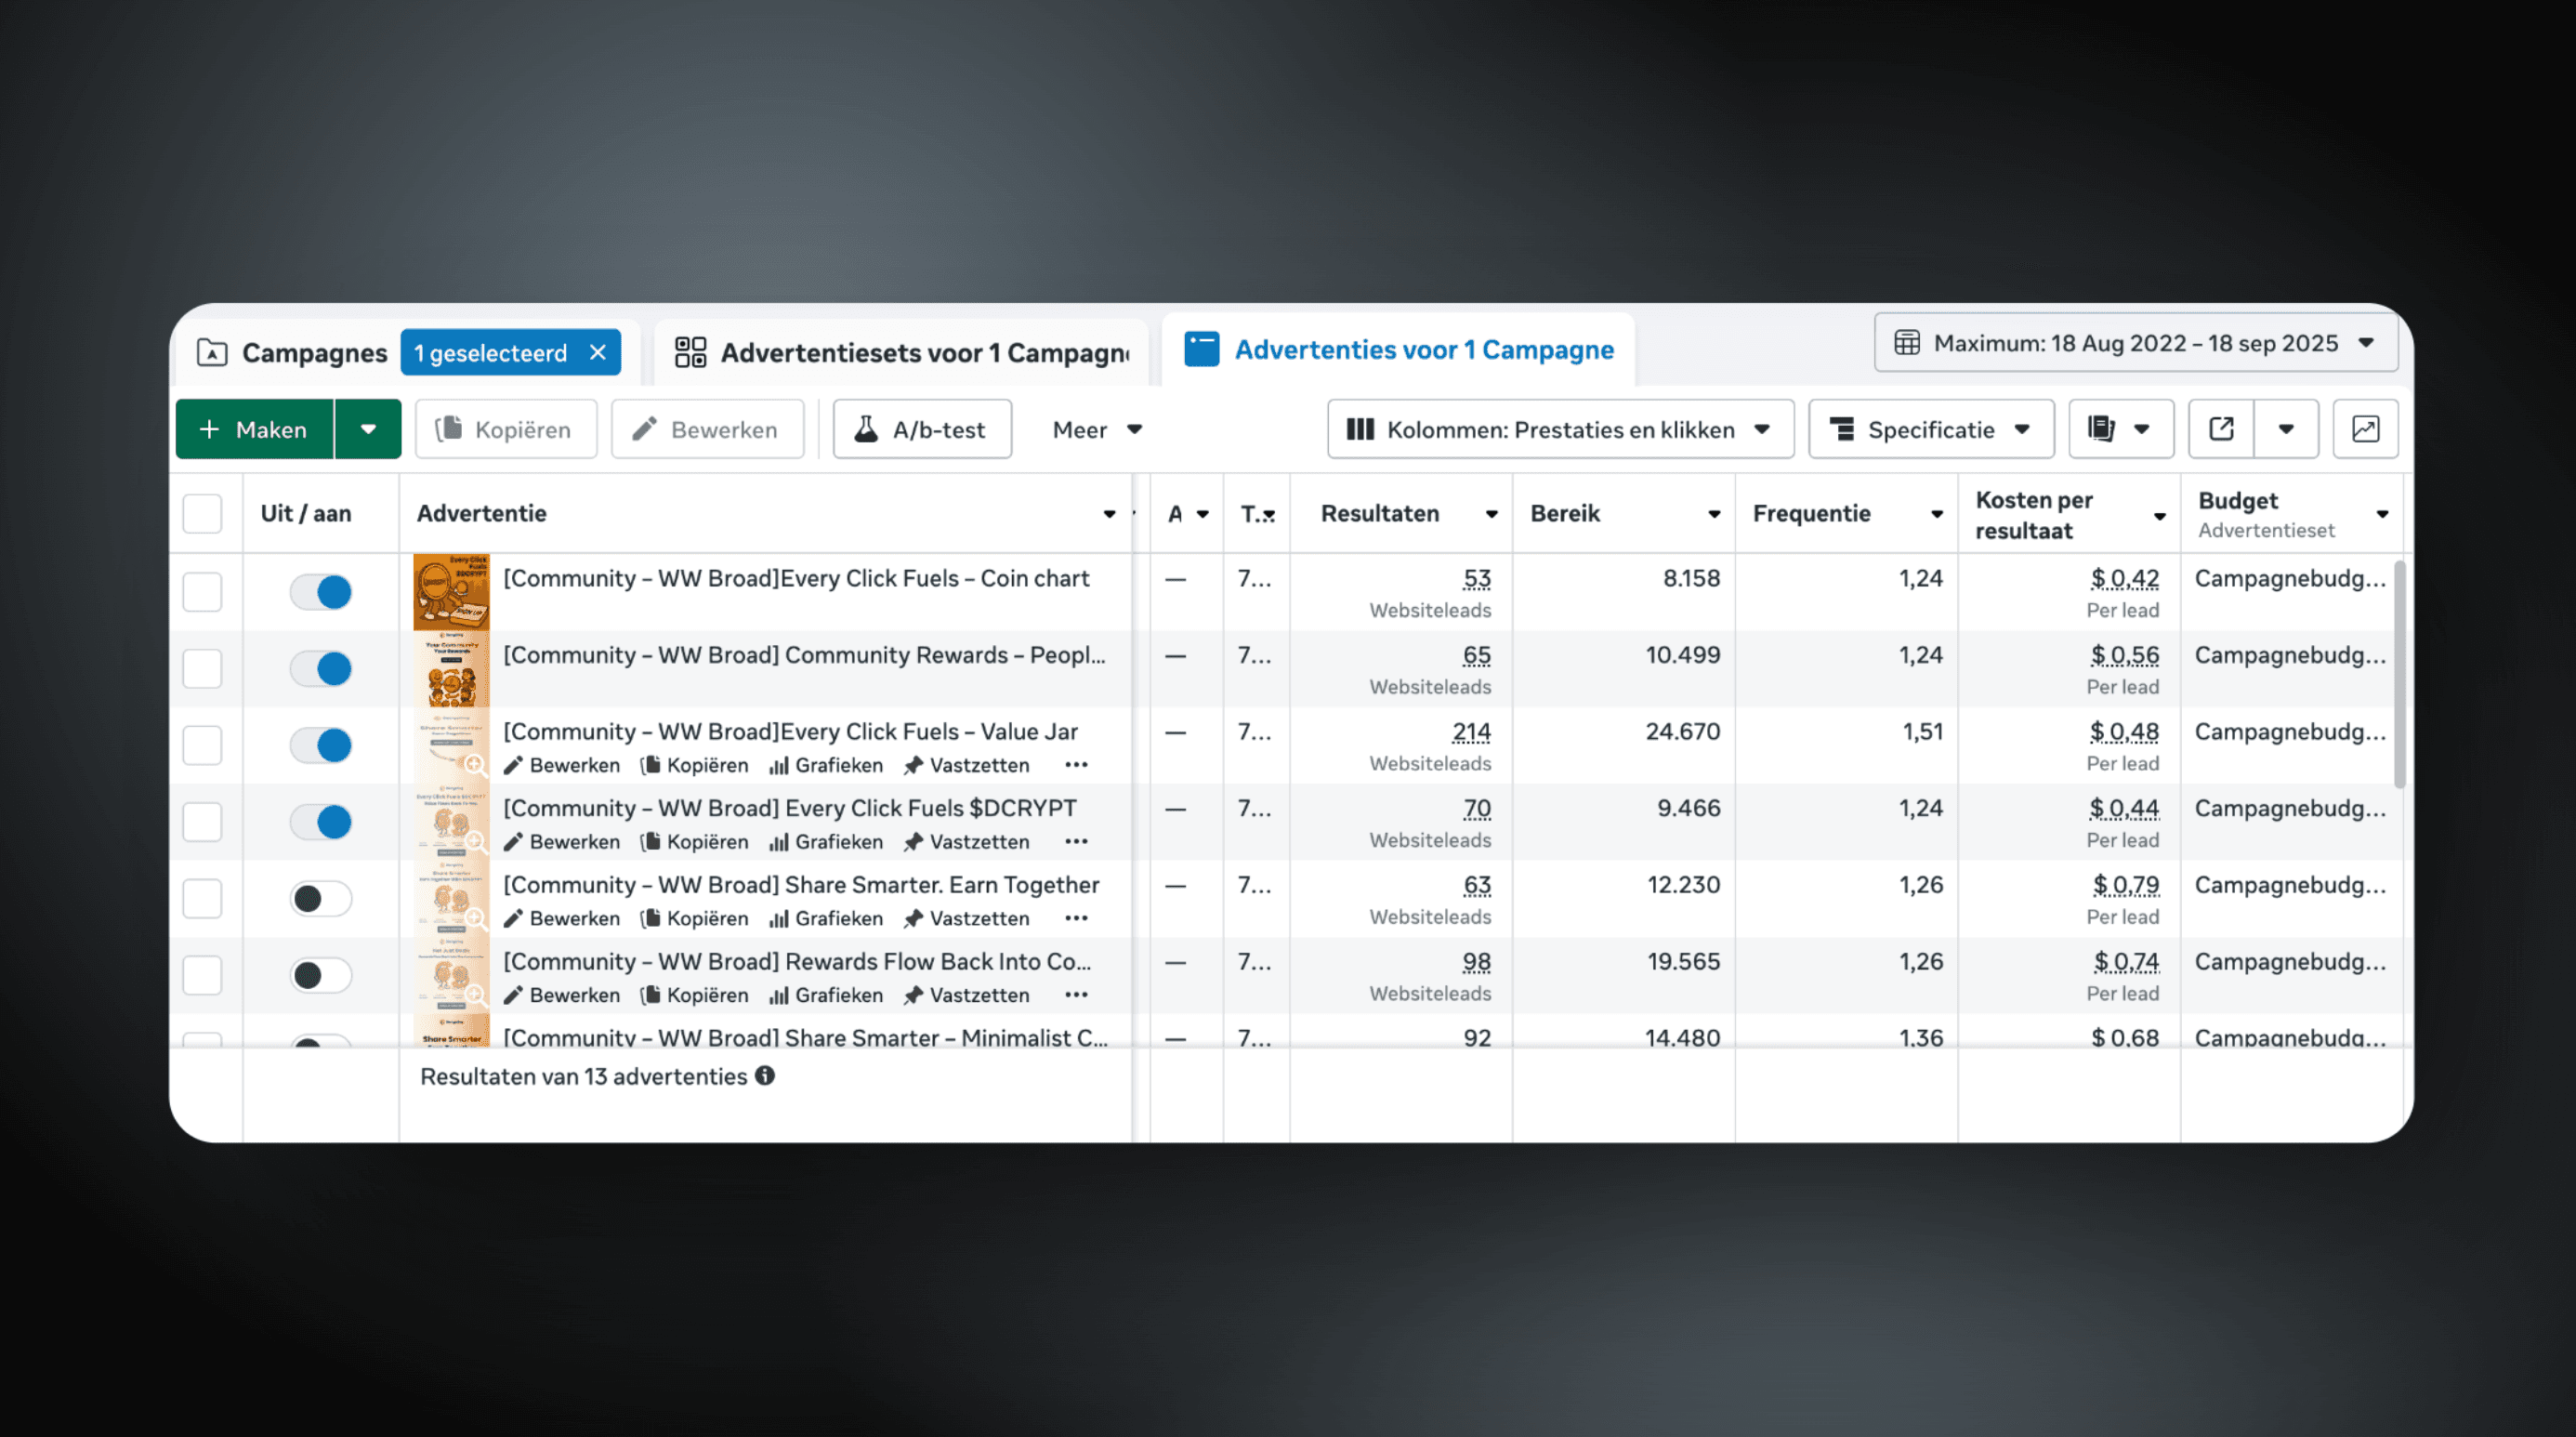Open the date range selector
The height and width of the screenshot is (1437, 2576).
(x=2135, y=343)
